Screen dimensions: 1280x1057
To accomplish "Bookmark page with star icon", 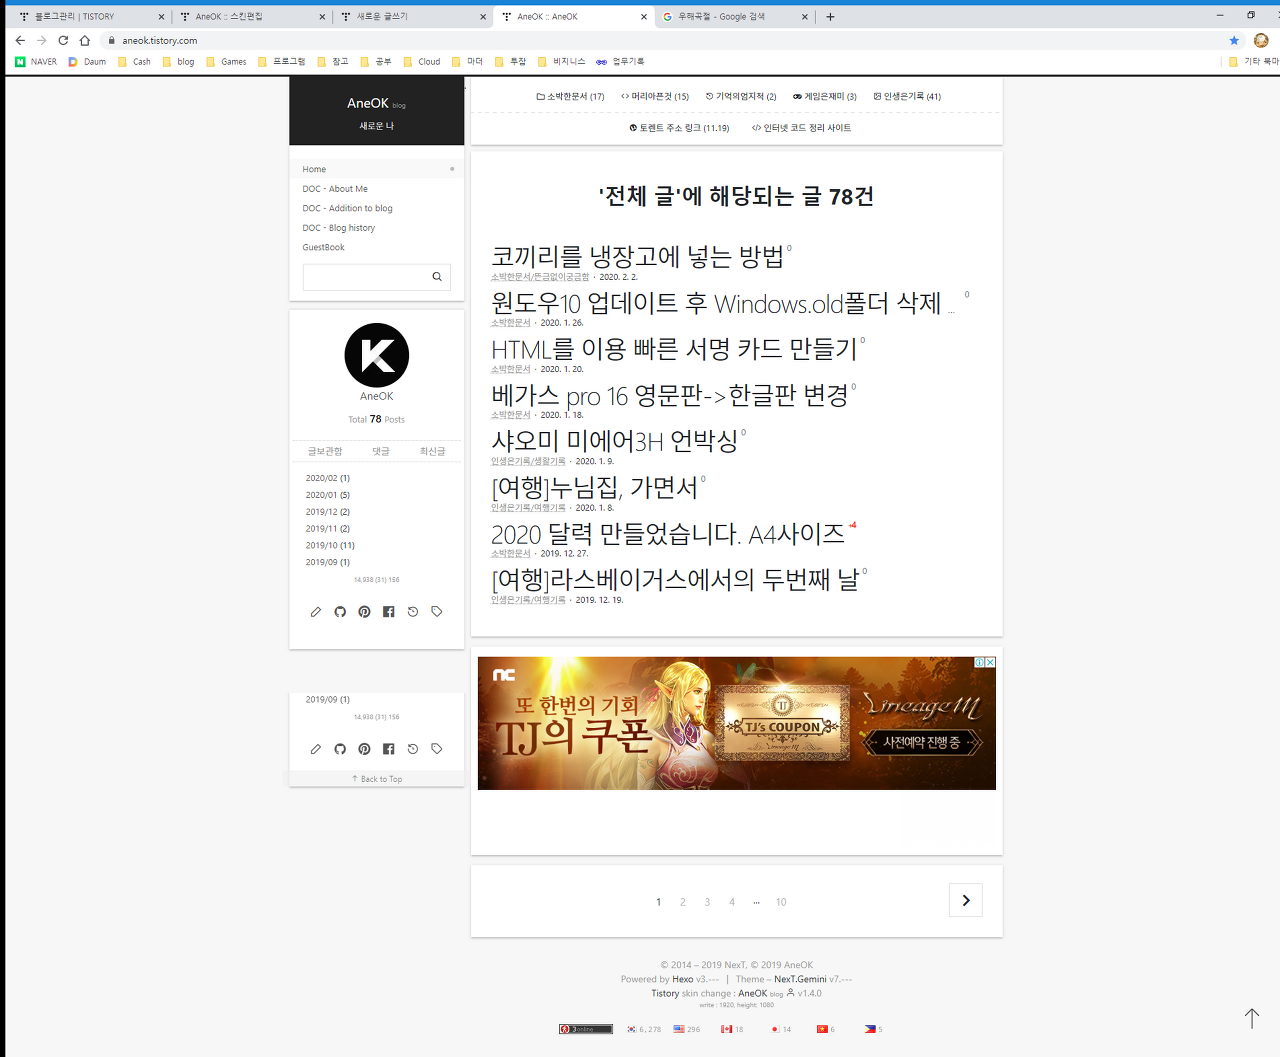I will point(1234,40).
